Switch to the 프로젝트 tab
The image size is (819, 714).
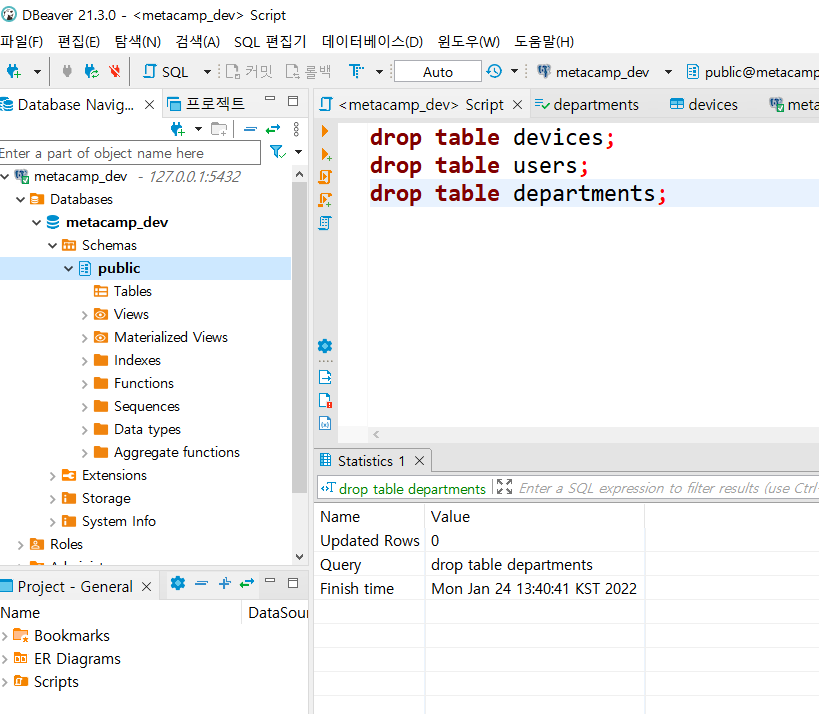coord(206,104)
